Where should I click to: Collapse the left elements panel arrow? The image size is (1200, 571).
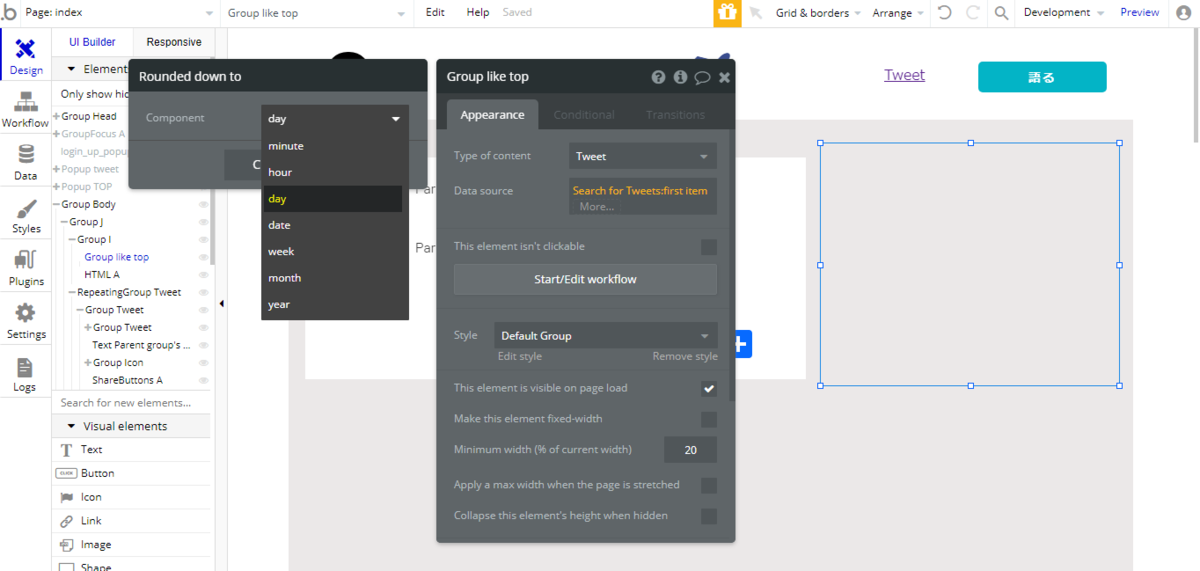click(x=221, y=303)
